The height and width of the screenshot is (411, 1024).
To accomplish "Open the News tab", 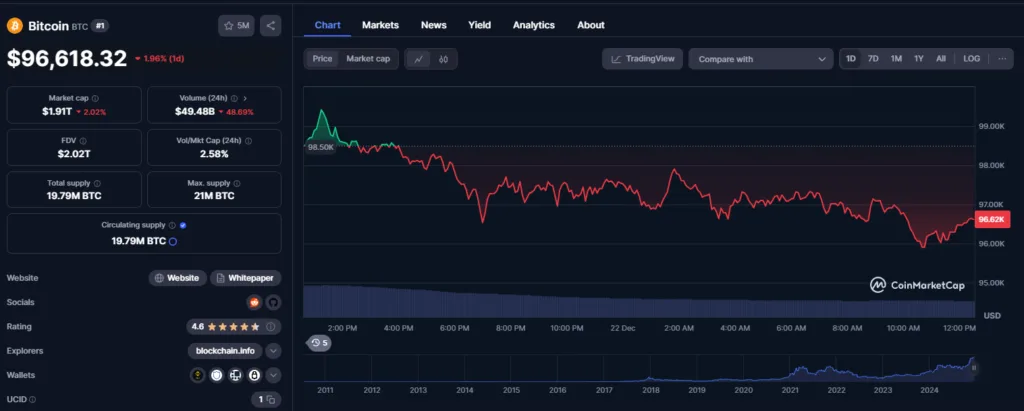I will tap(434, 25).
